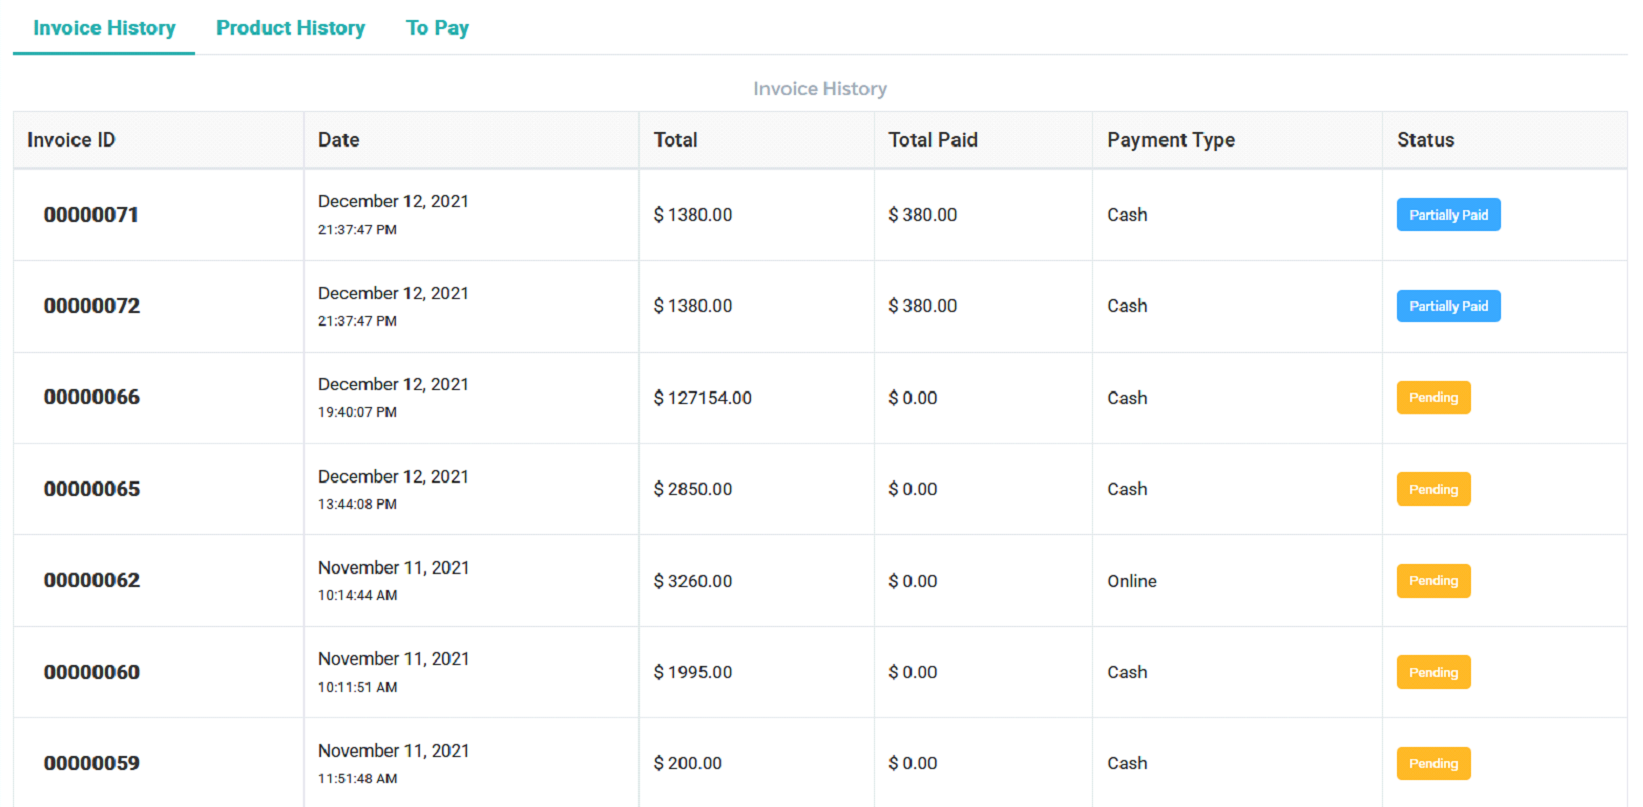Screen dimensions: 1643x807
Task: Click the Total Paid column header
Action: pos(932,140)
